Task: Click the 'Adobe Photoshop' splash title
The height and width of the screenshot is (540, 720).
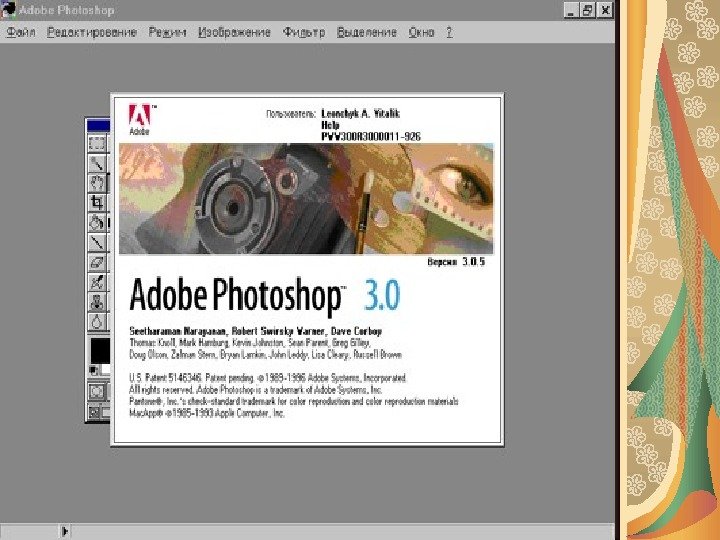Action: [x=236, y=296]
